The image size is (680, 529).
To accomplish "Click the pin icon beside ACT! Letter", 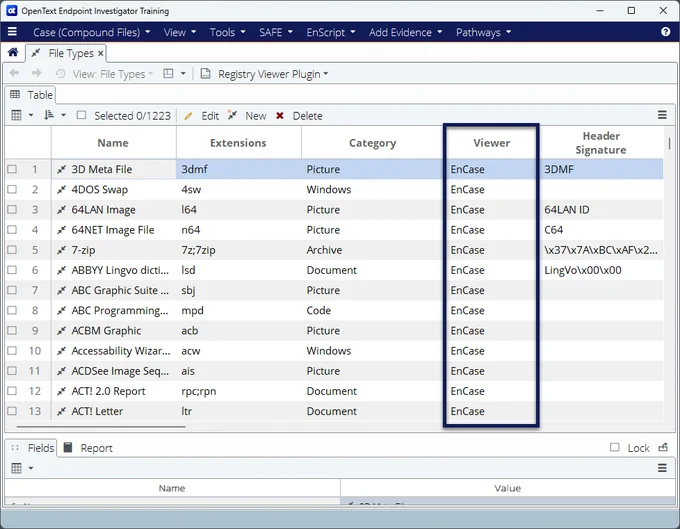I will 62,411.
